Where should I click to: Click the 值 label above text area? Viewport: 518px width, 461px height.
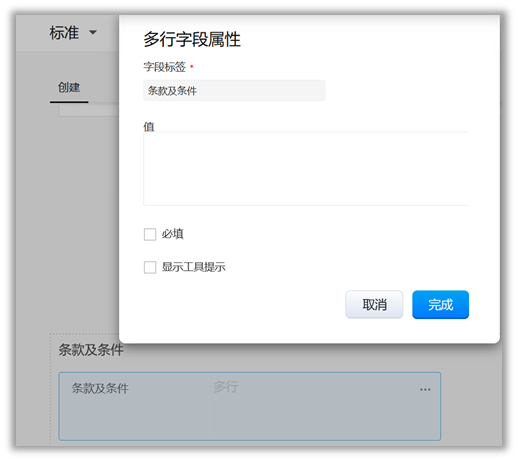[149, 126]
